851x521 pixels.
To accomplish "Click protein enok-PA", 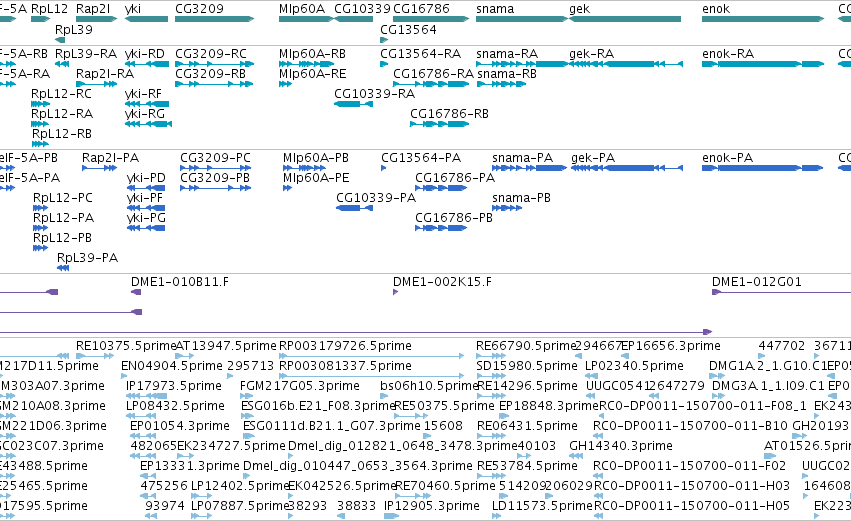I will [x=727, y=158].
